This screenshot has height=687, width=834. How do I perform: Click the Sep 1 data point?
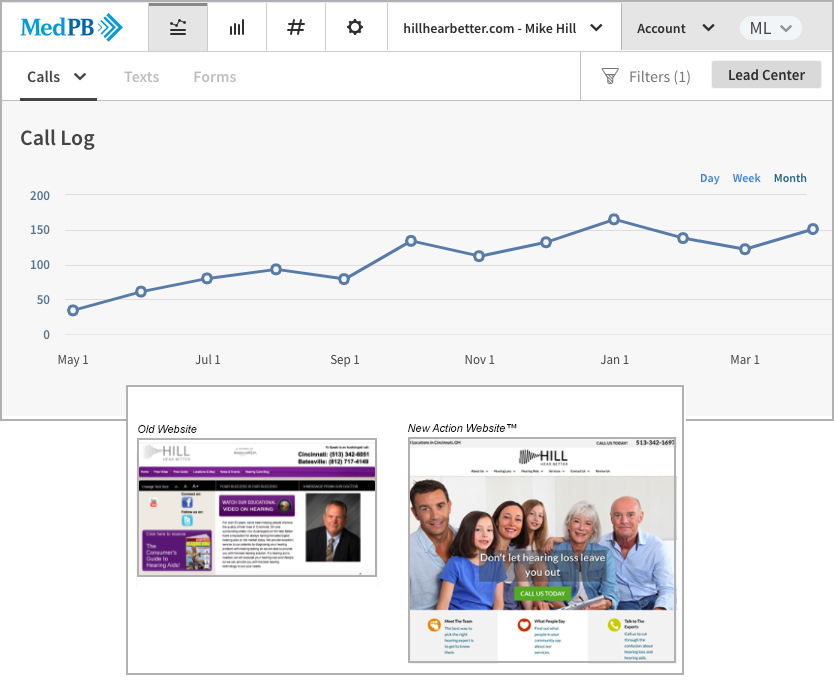tap(344, 279)
